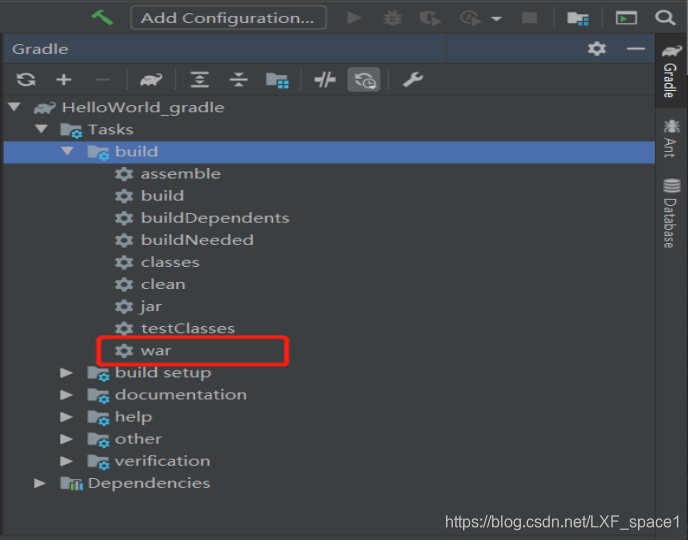689x541 pixels.
Task: Select the build task under build folder
Action: 162,196
